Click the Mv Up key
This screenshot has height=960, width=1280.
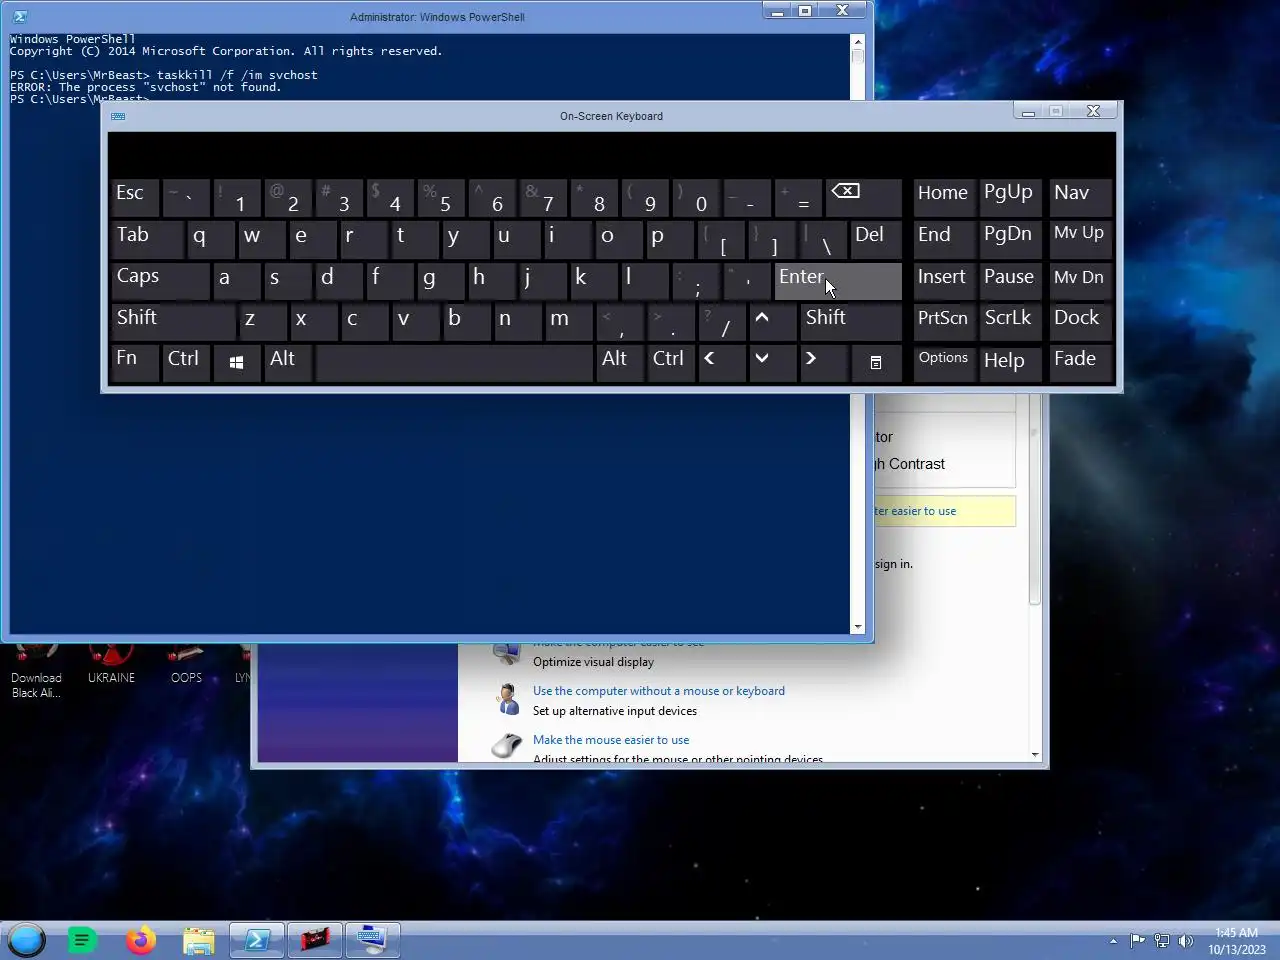1080,240
